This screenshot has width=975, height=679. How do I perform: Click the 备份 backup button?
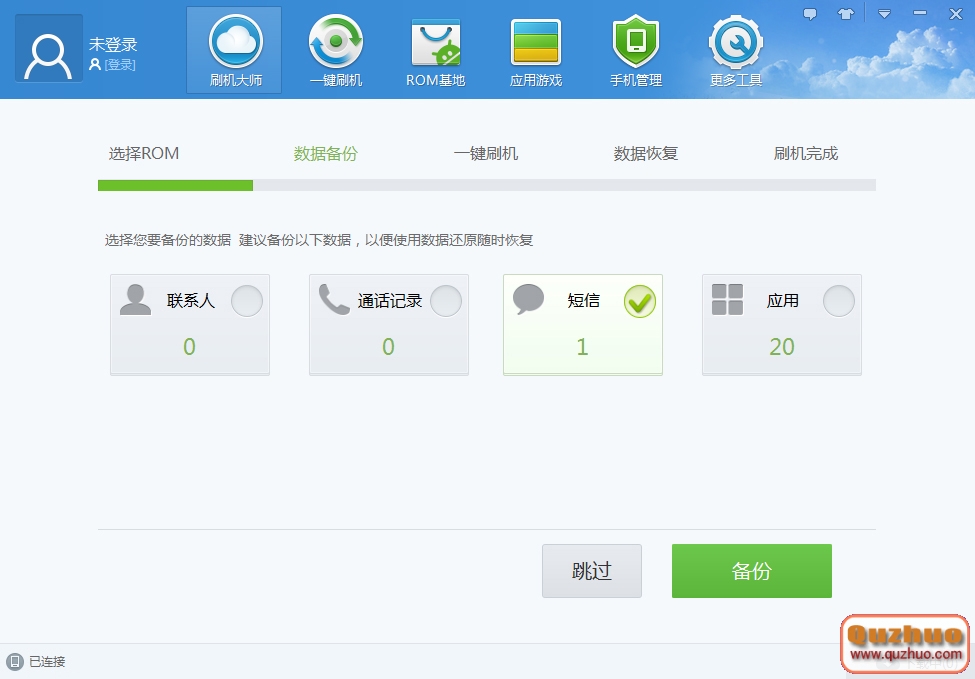(751, 570)
